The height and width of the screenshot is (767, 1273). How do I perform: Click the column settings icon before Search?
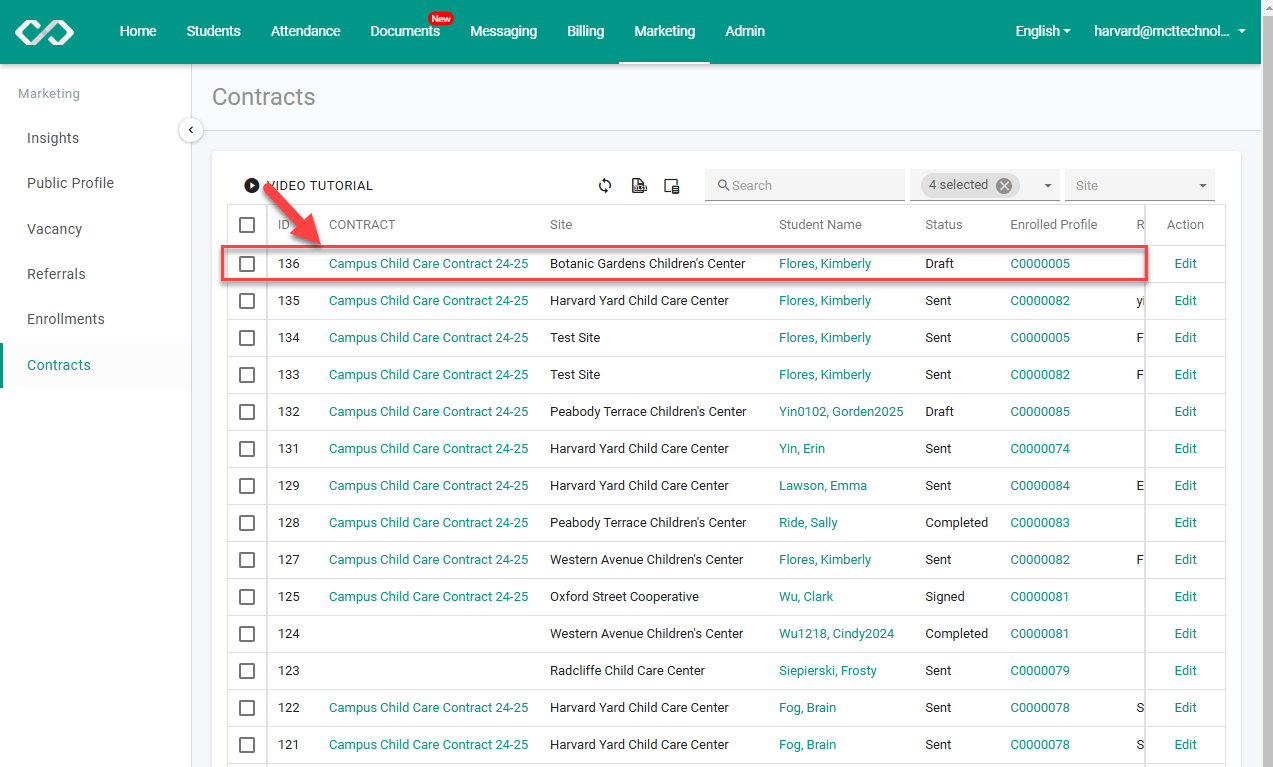(672, 186)
